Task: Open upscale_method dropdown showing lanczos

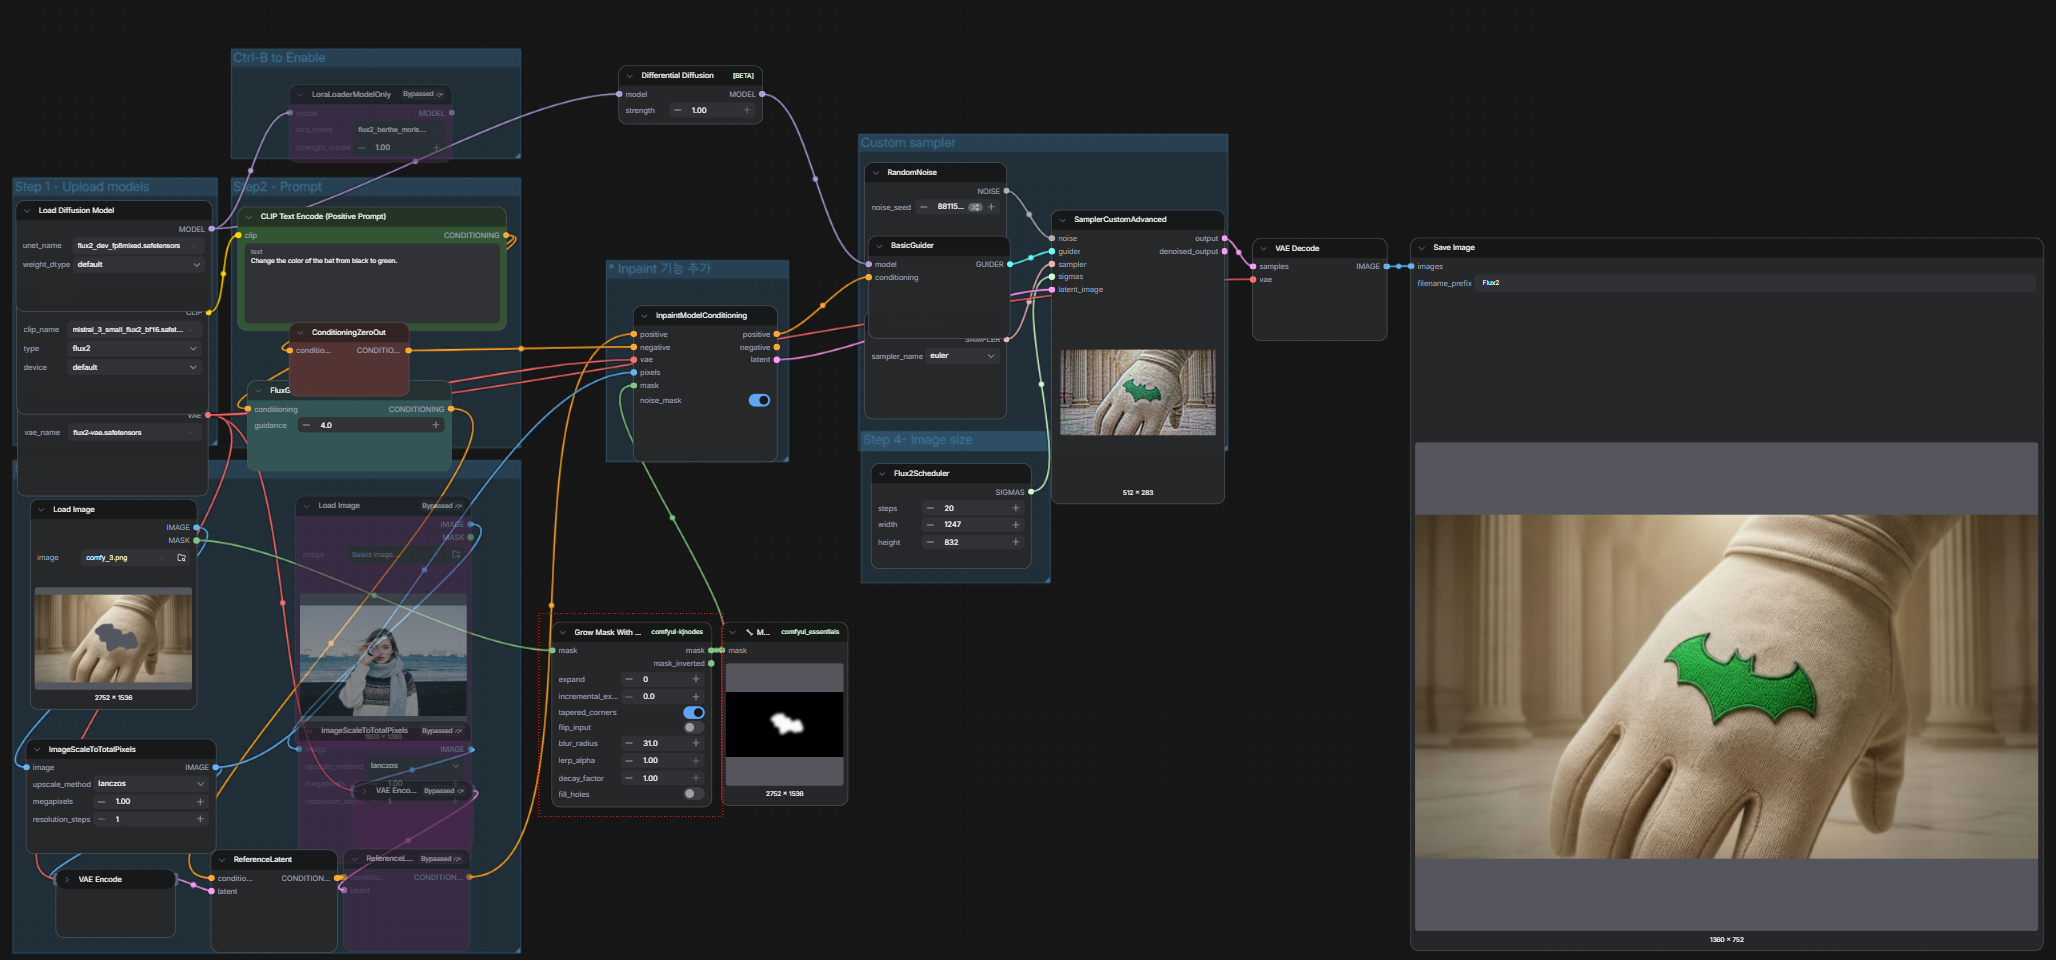Action: (151, 784)
